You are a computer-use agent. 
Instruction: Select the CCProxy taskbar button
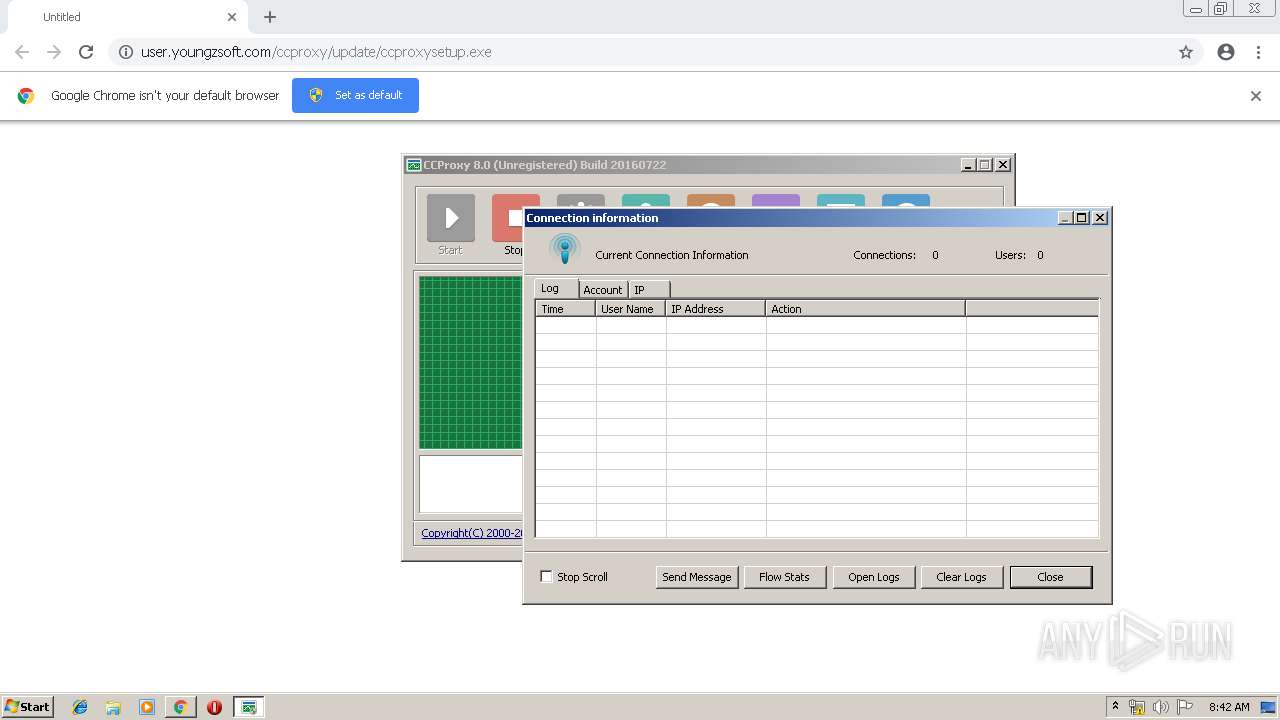[248, 707]
